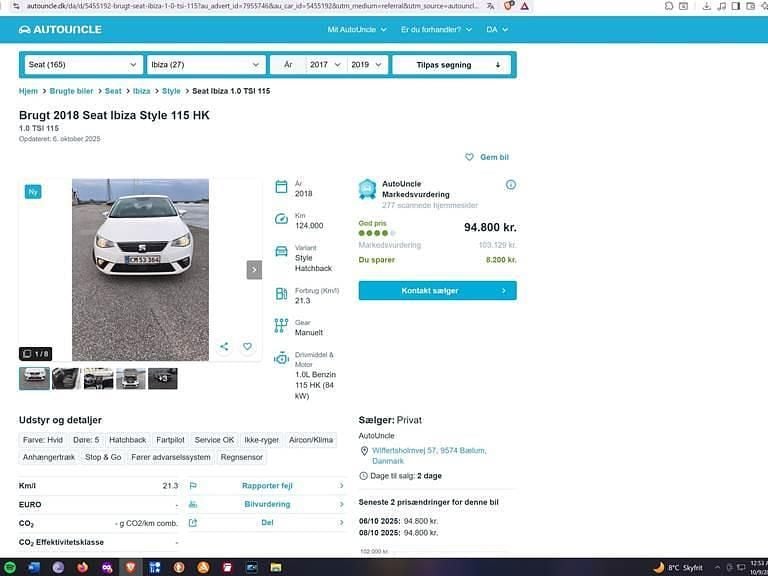Screen dimensions: 768x576
Task: Open Spotify from the taskbar
Action: pos(10,567)
